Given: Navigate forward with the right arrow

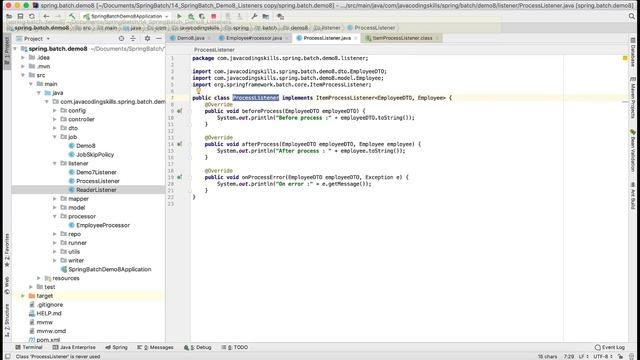Looking at the screenshot, I should pos(58,16).
